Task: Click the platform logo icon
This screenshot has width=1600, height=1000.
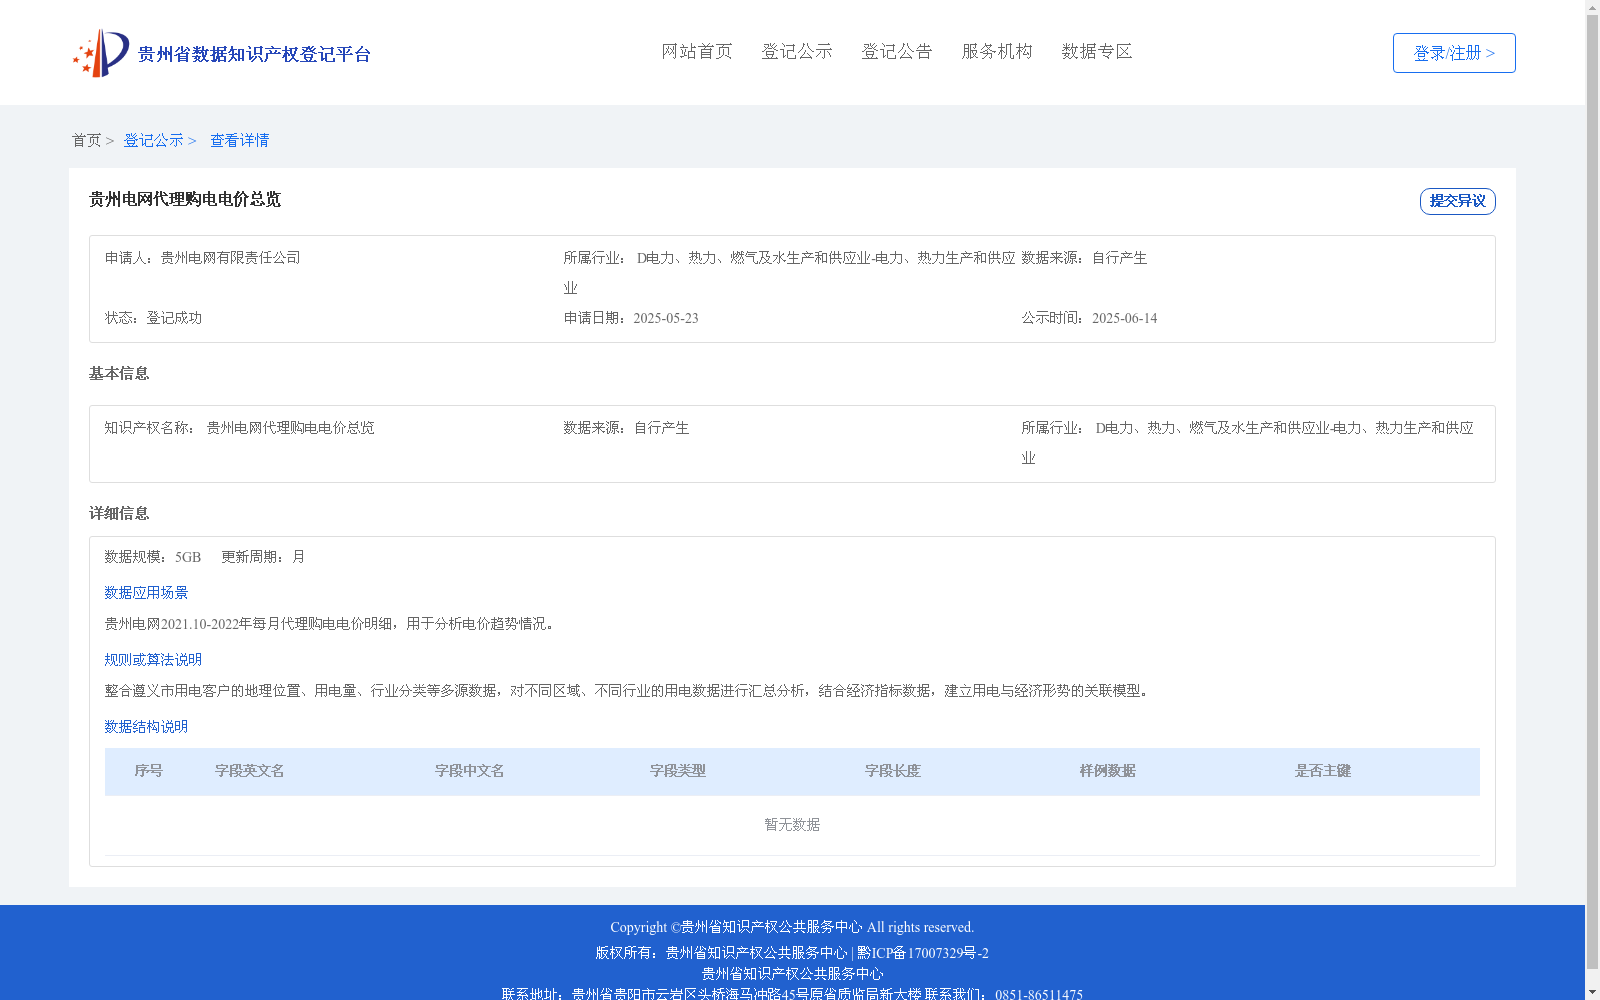Action: click(x=101, y=53)
